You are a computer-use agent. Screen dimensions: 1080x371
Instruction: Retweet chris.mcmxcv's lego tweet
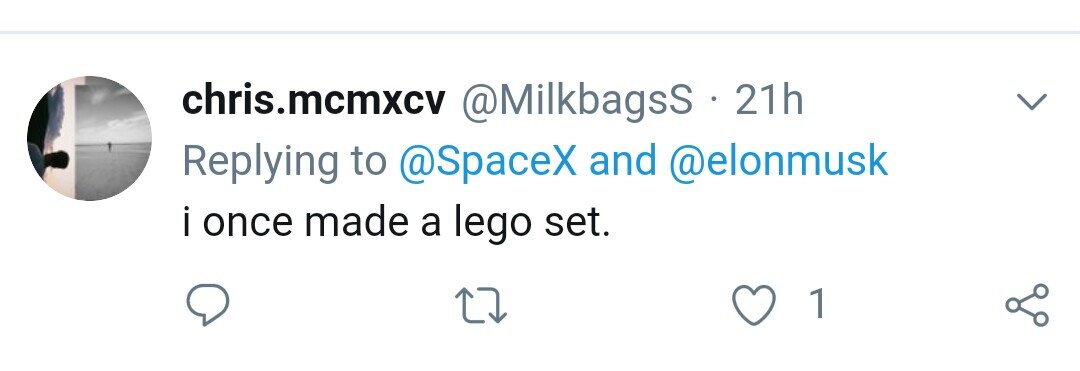click(x=481, y=306)
